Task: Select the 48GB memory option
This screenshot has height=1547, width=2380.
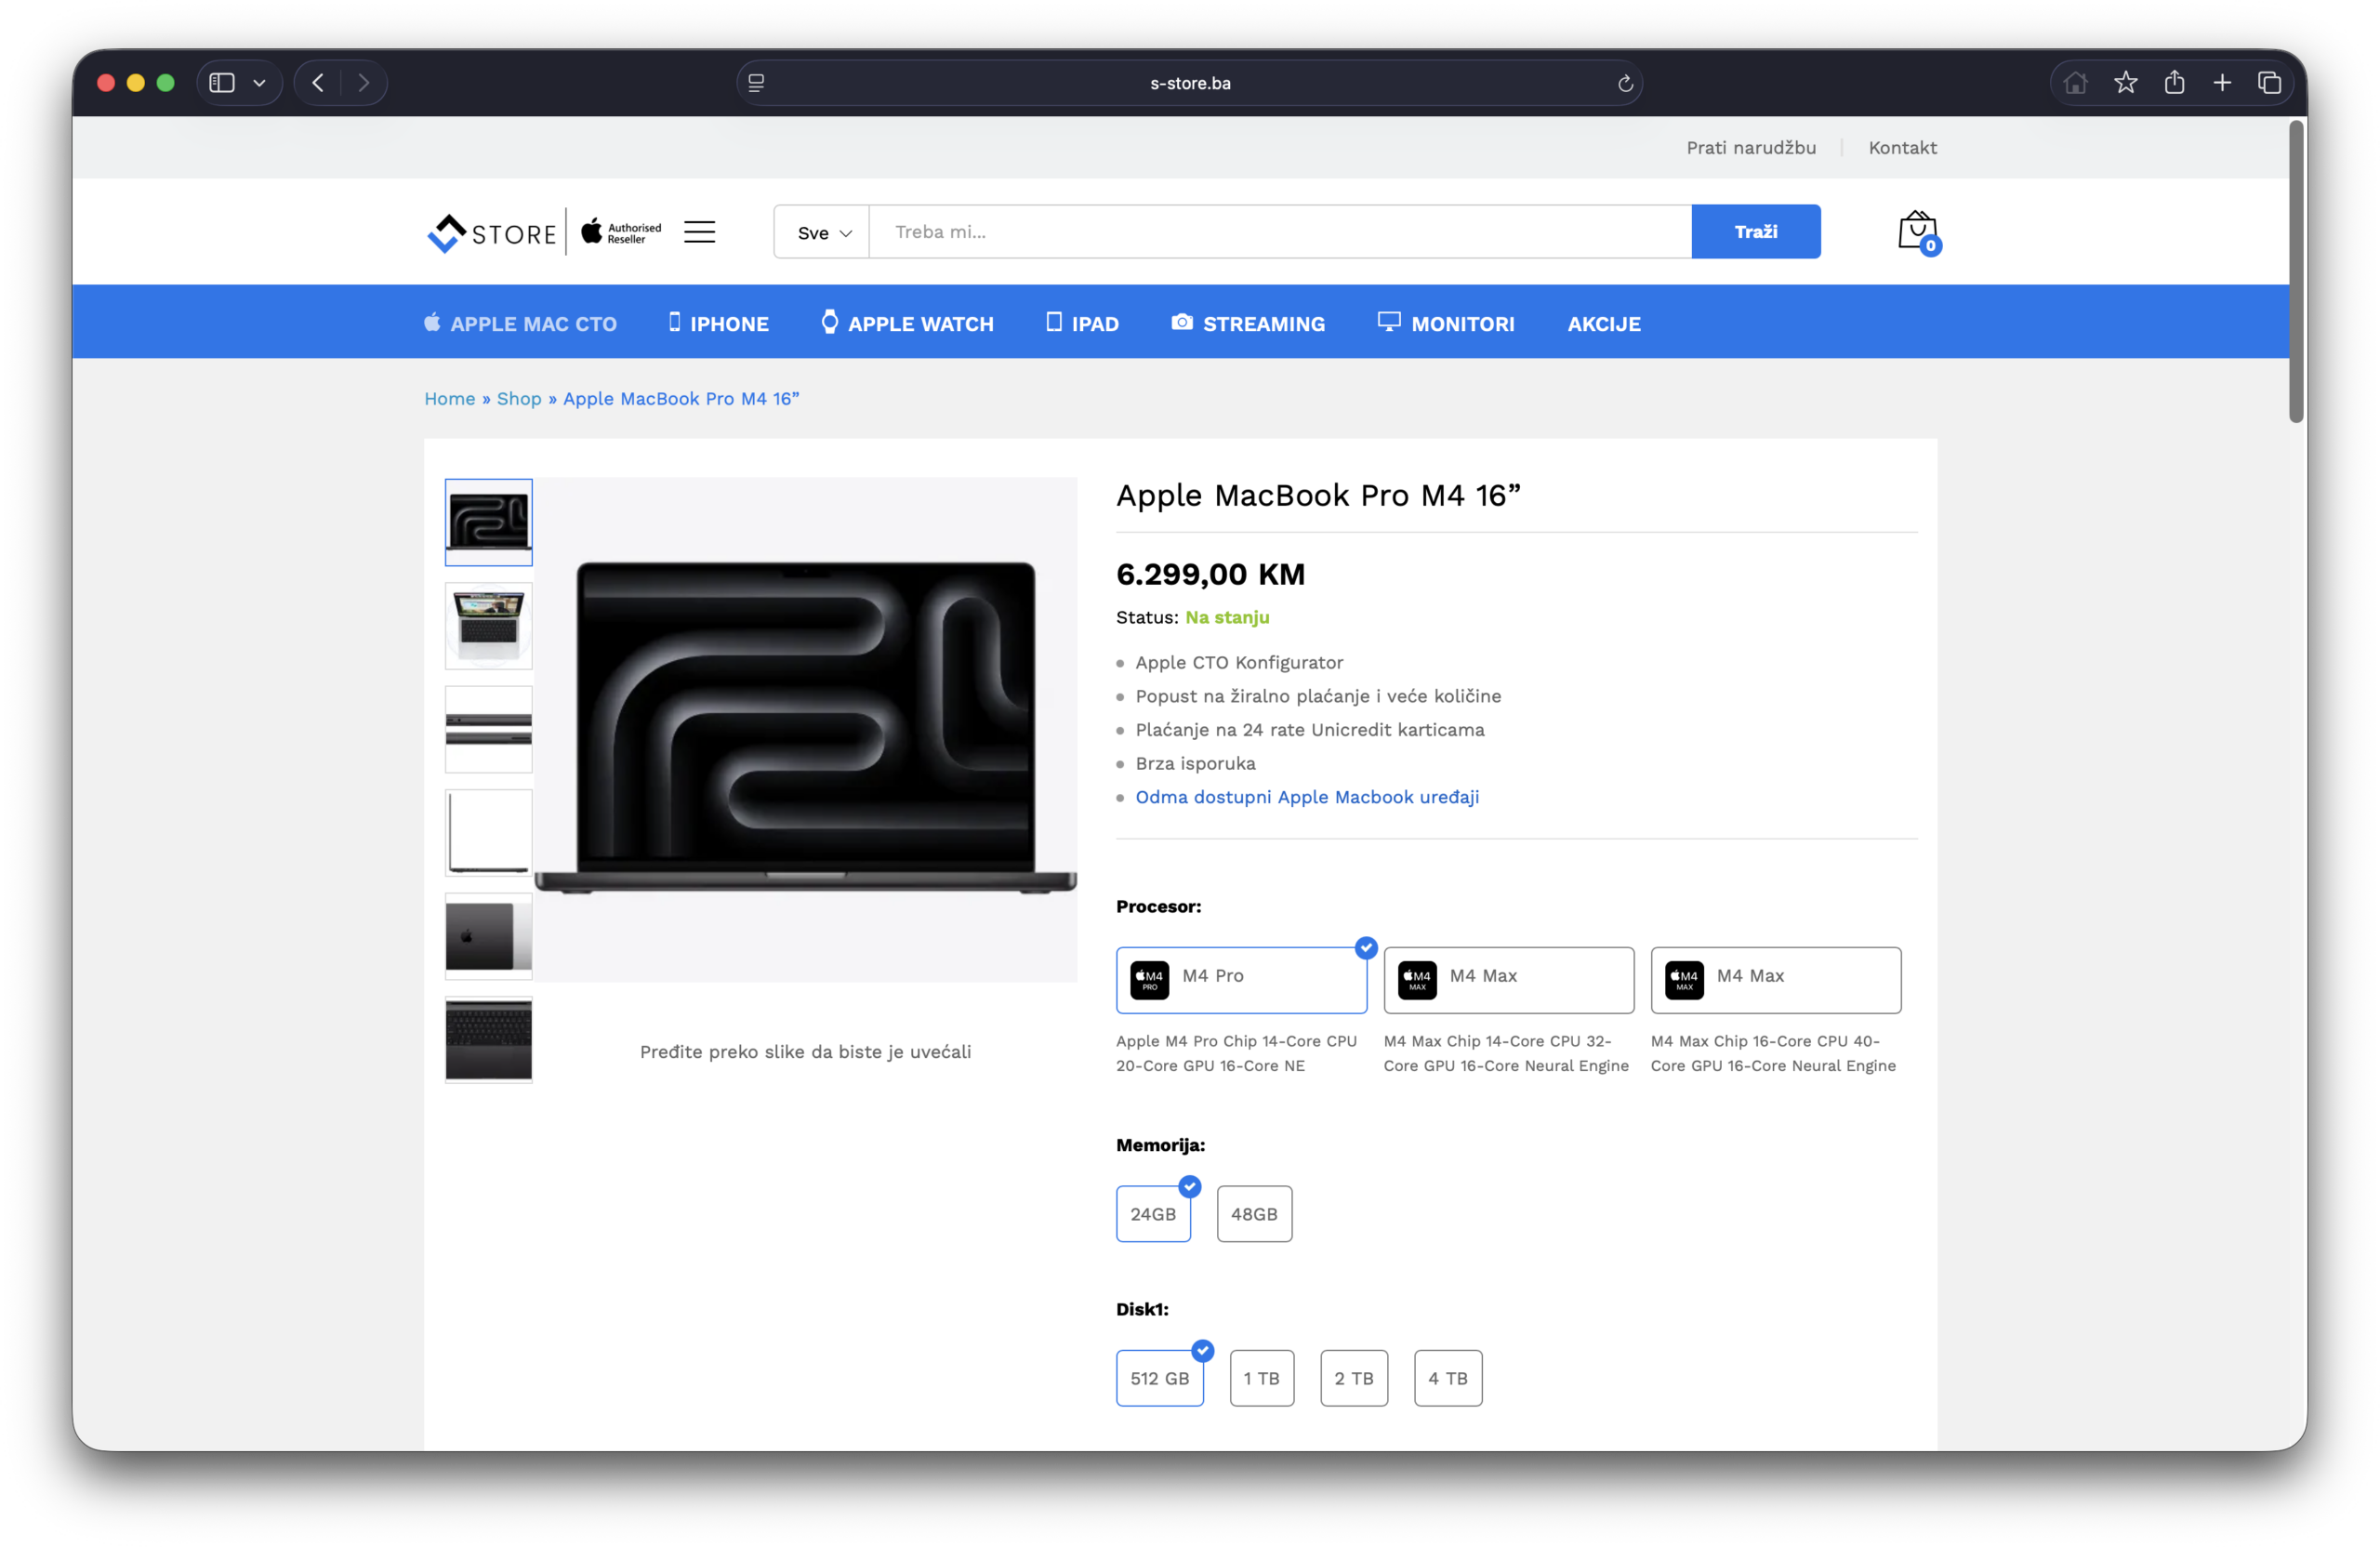Action: tap(1254, 1214)
